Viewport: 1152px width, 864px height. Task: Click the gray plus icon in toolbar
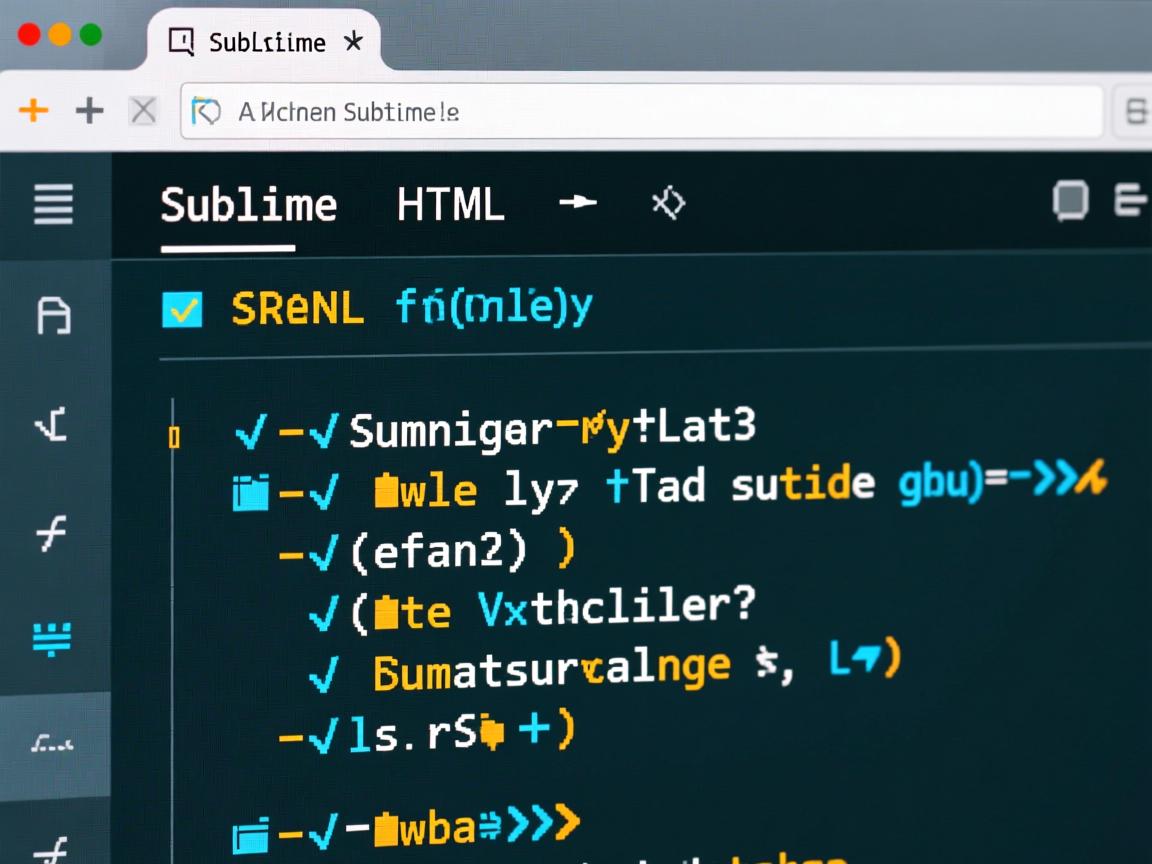[90, 110]
